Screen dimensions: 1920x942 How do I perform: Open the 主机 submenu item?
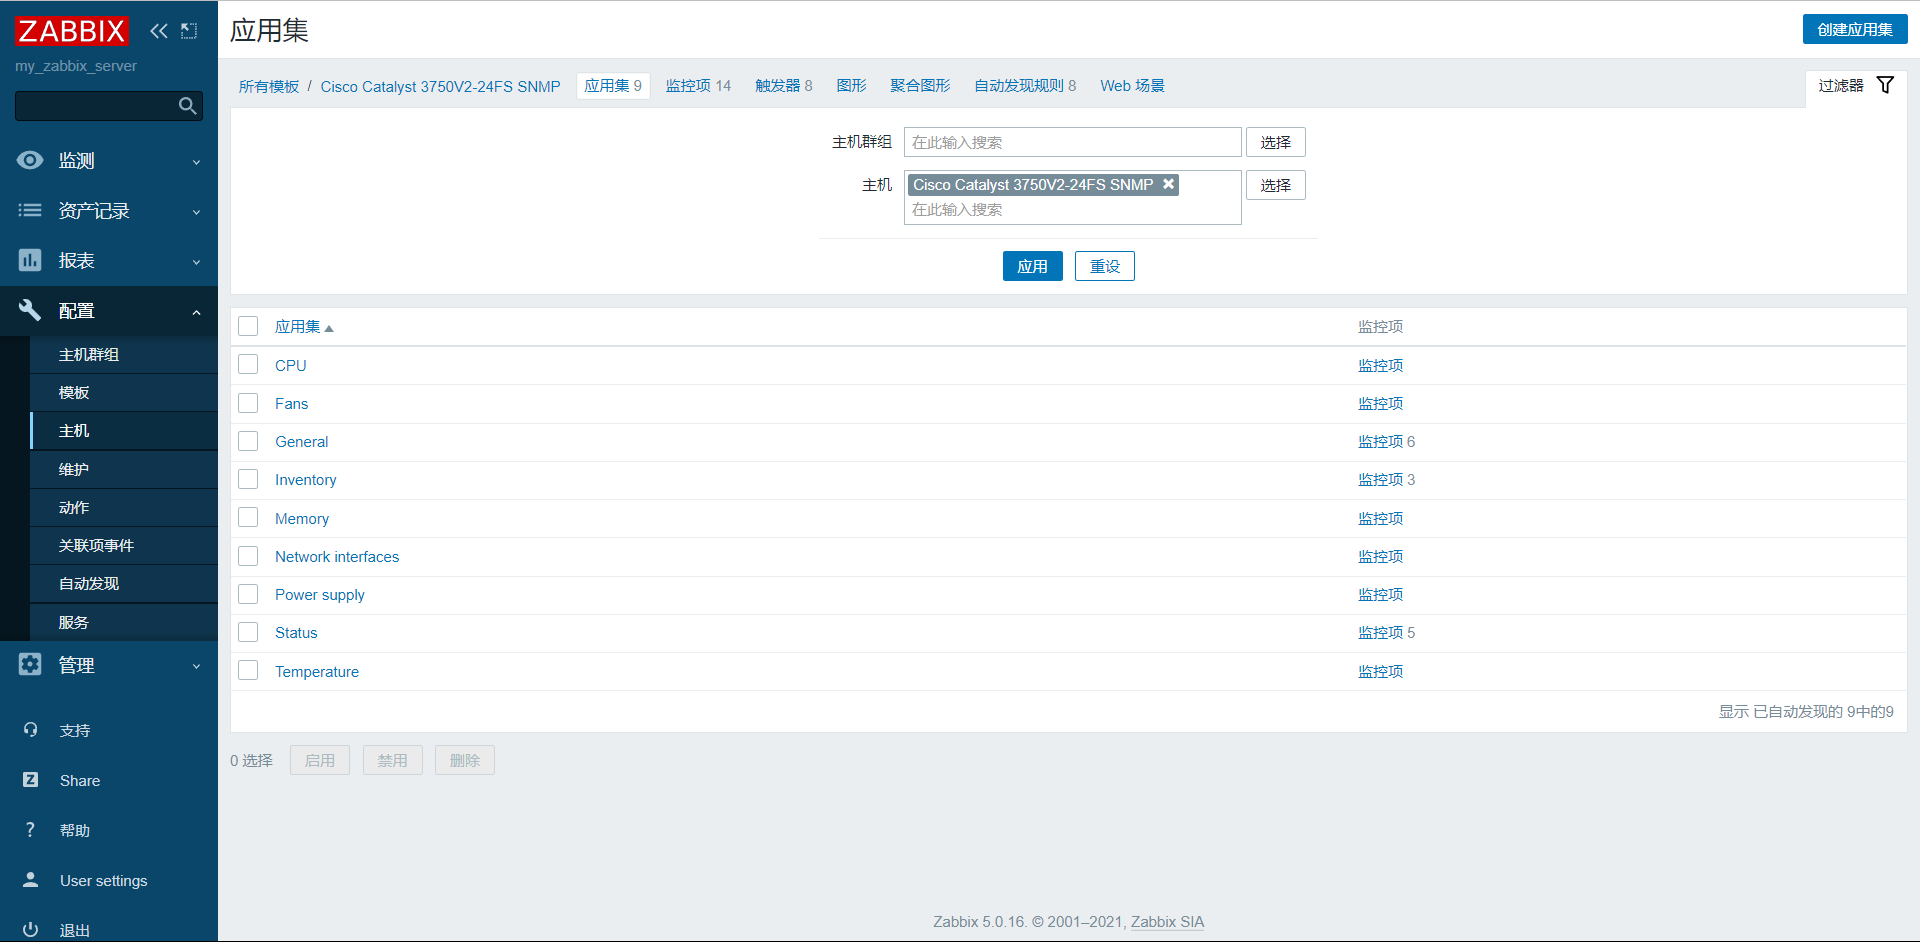[124, 431]
